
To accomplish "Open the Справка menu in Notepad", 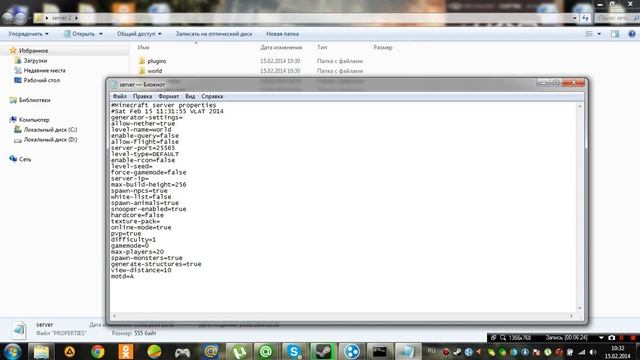I will click(212, 96).
